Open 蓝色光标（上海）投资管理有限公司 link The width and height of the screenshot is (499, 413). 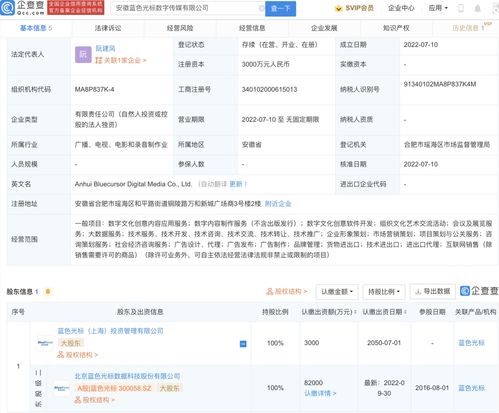tap(111, 331)
